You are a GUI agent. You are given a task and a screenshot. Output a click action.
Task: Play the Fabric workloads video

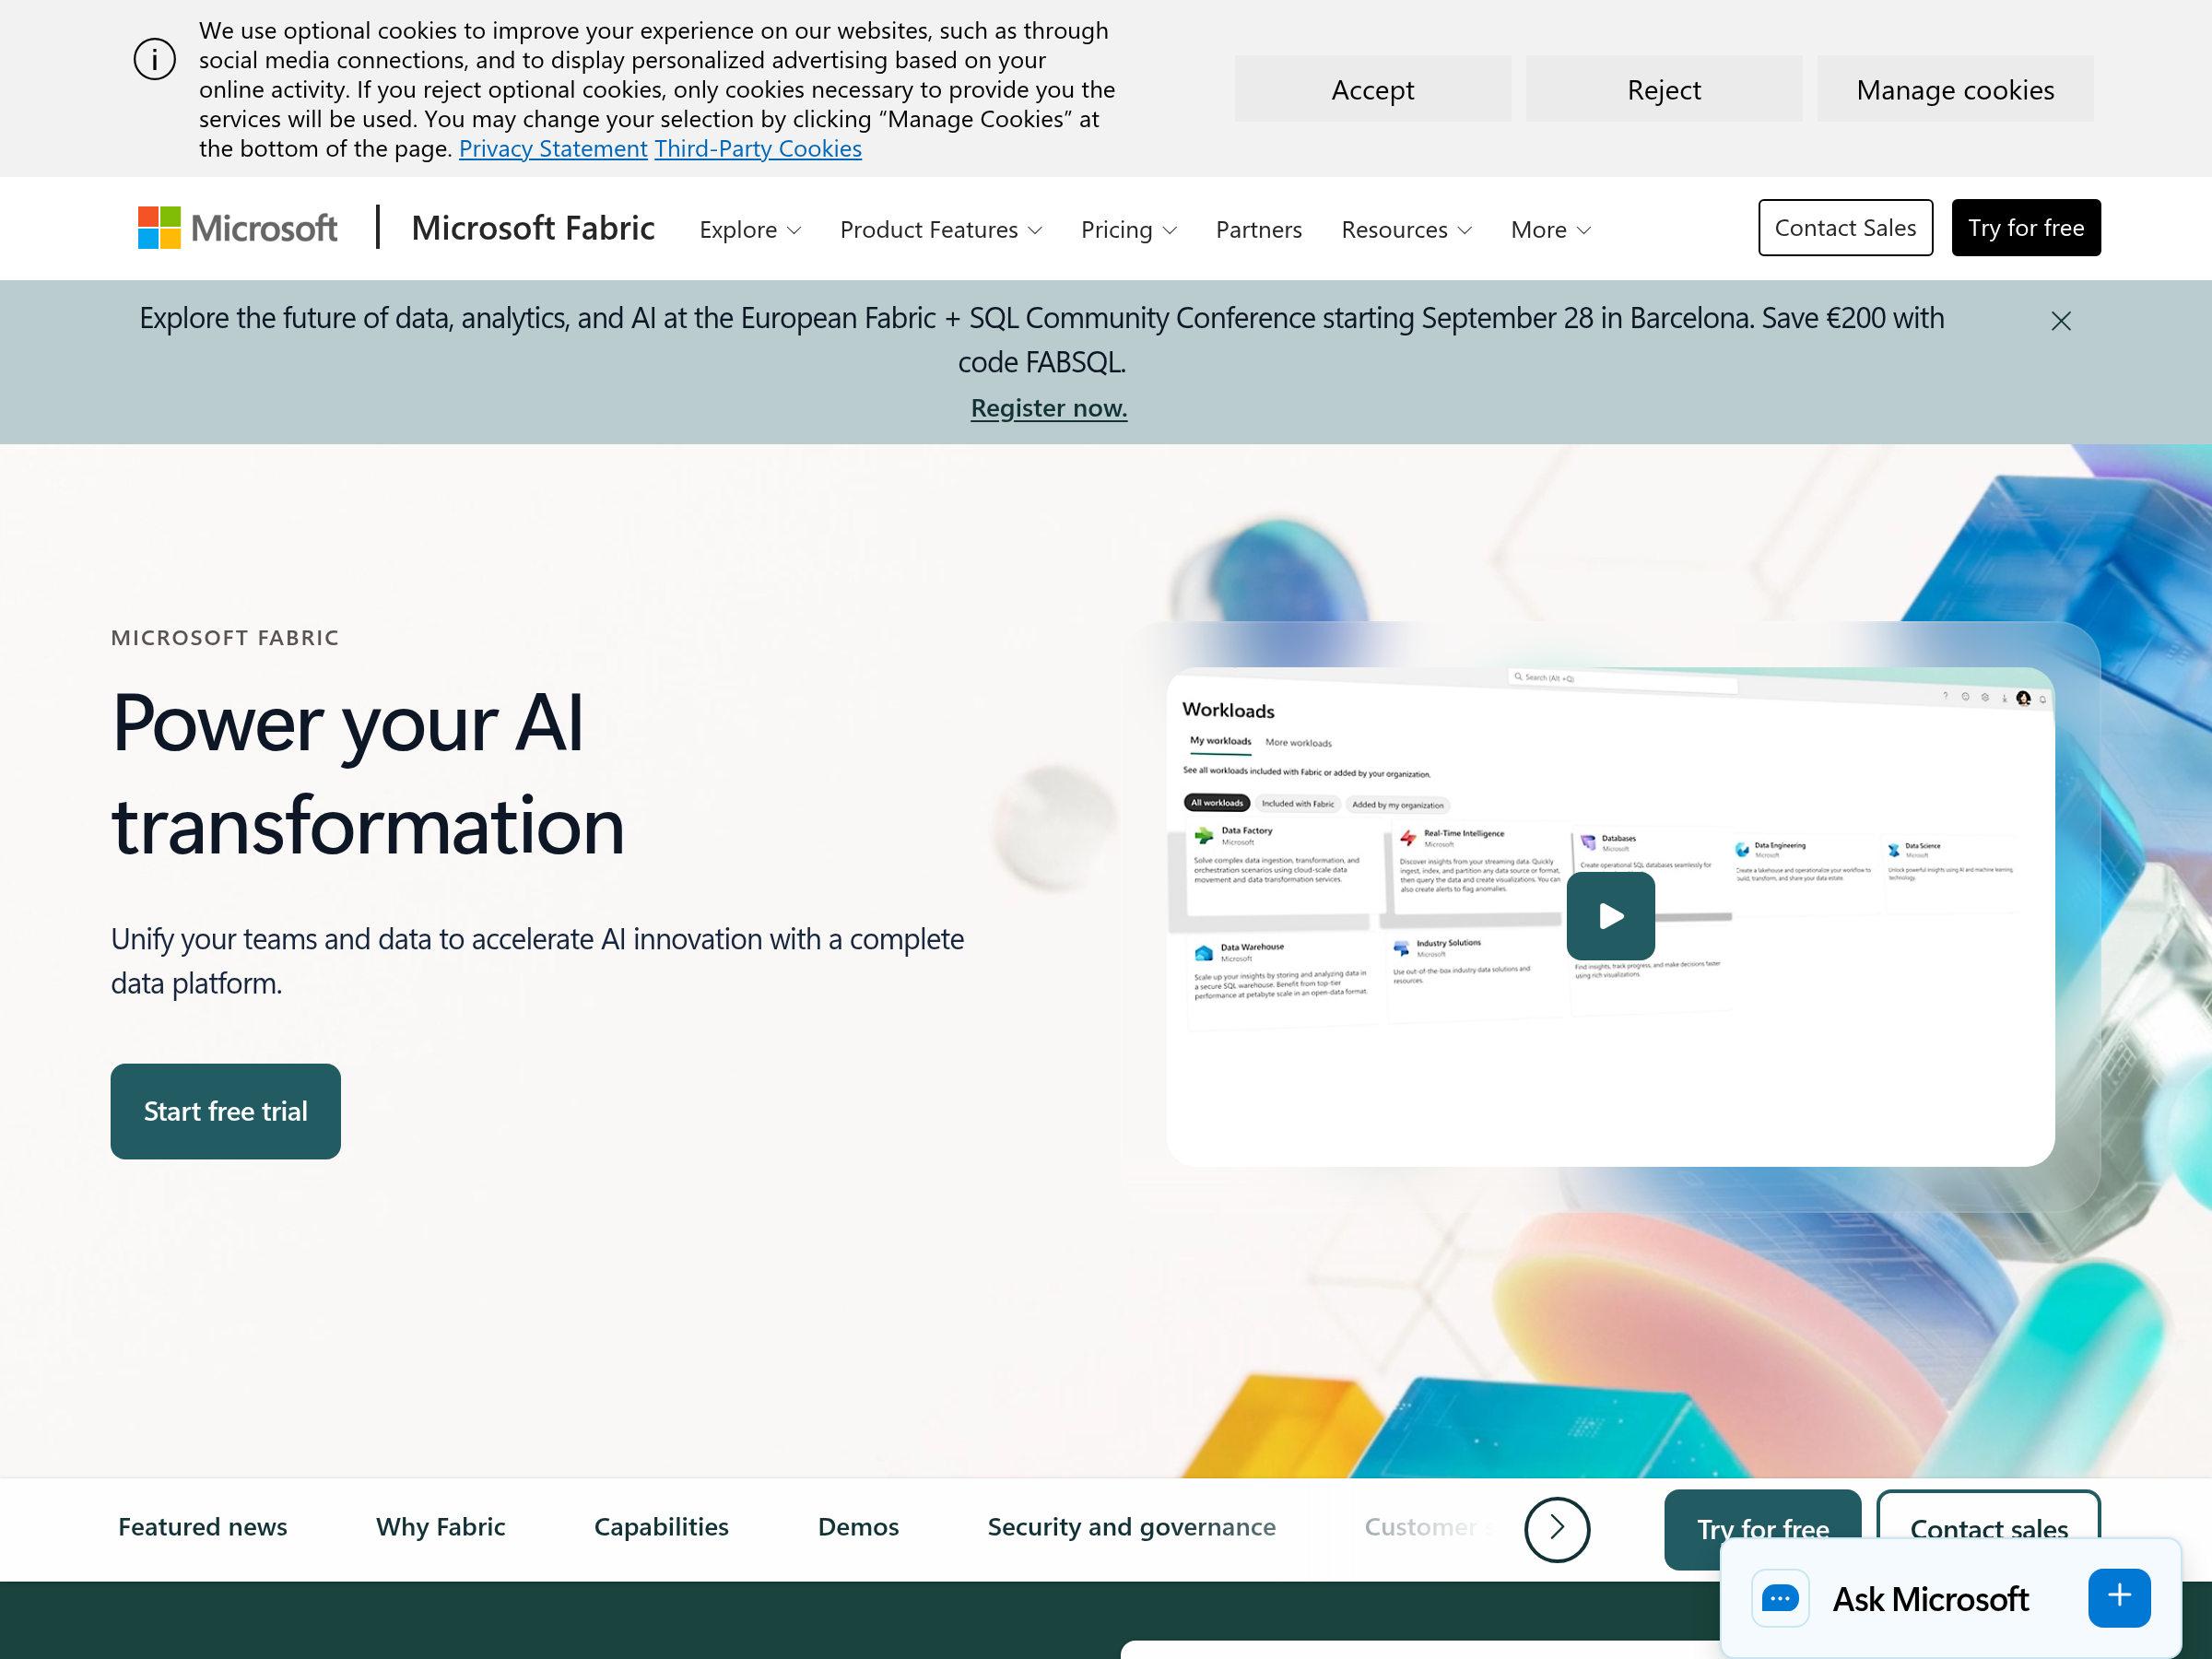point(1610,915)
